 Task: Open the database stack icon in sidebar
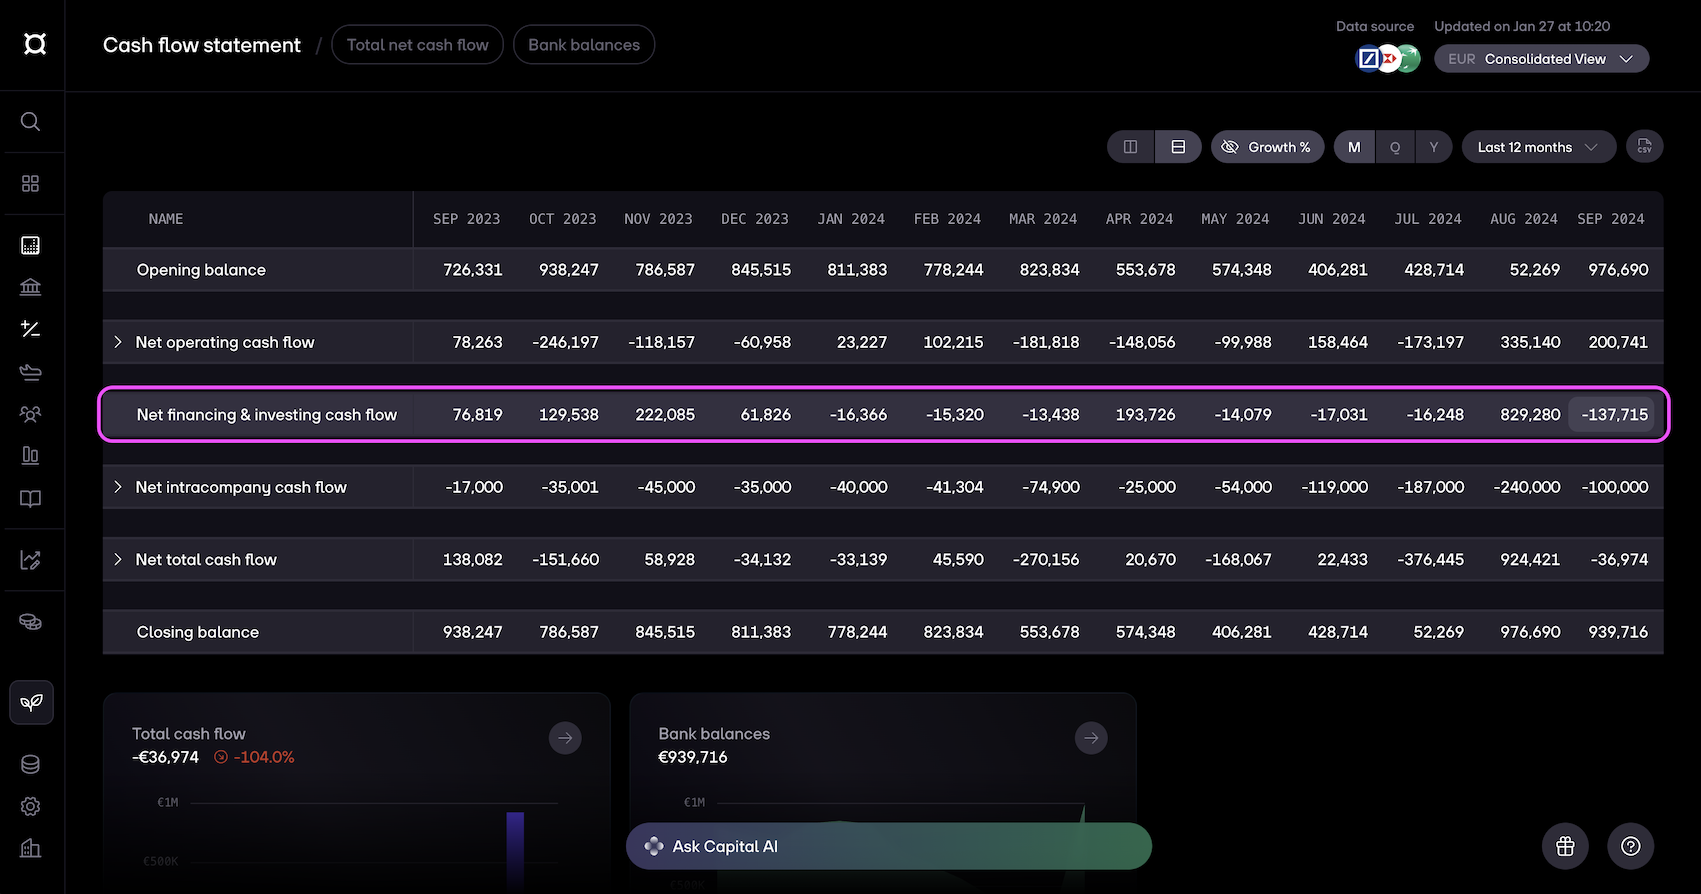(x=31, y=765)
